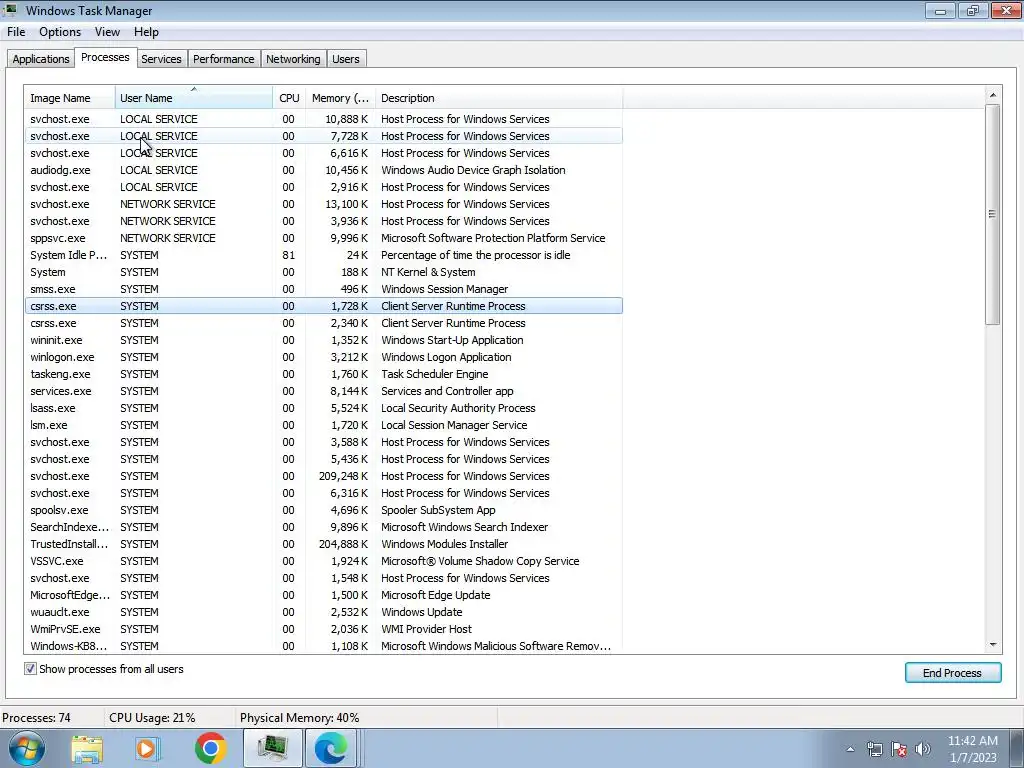Select the taskeng.exe process
1024x768 pixels.
[323, 374]
